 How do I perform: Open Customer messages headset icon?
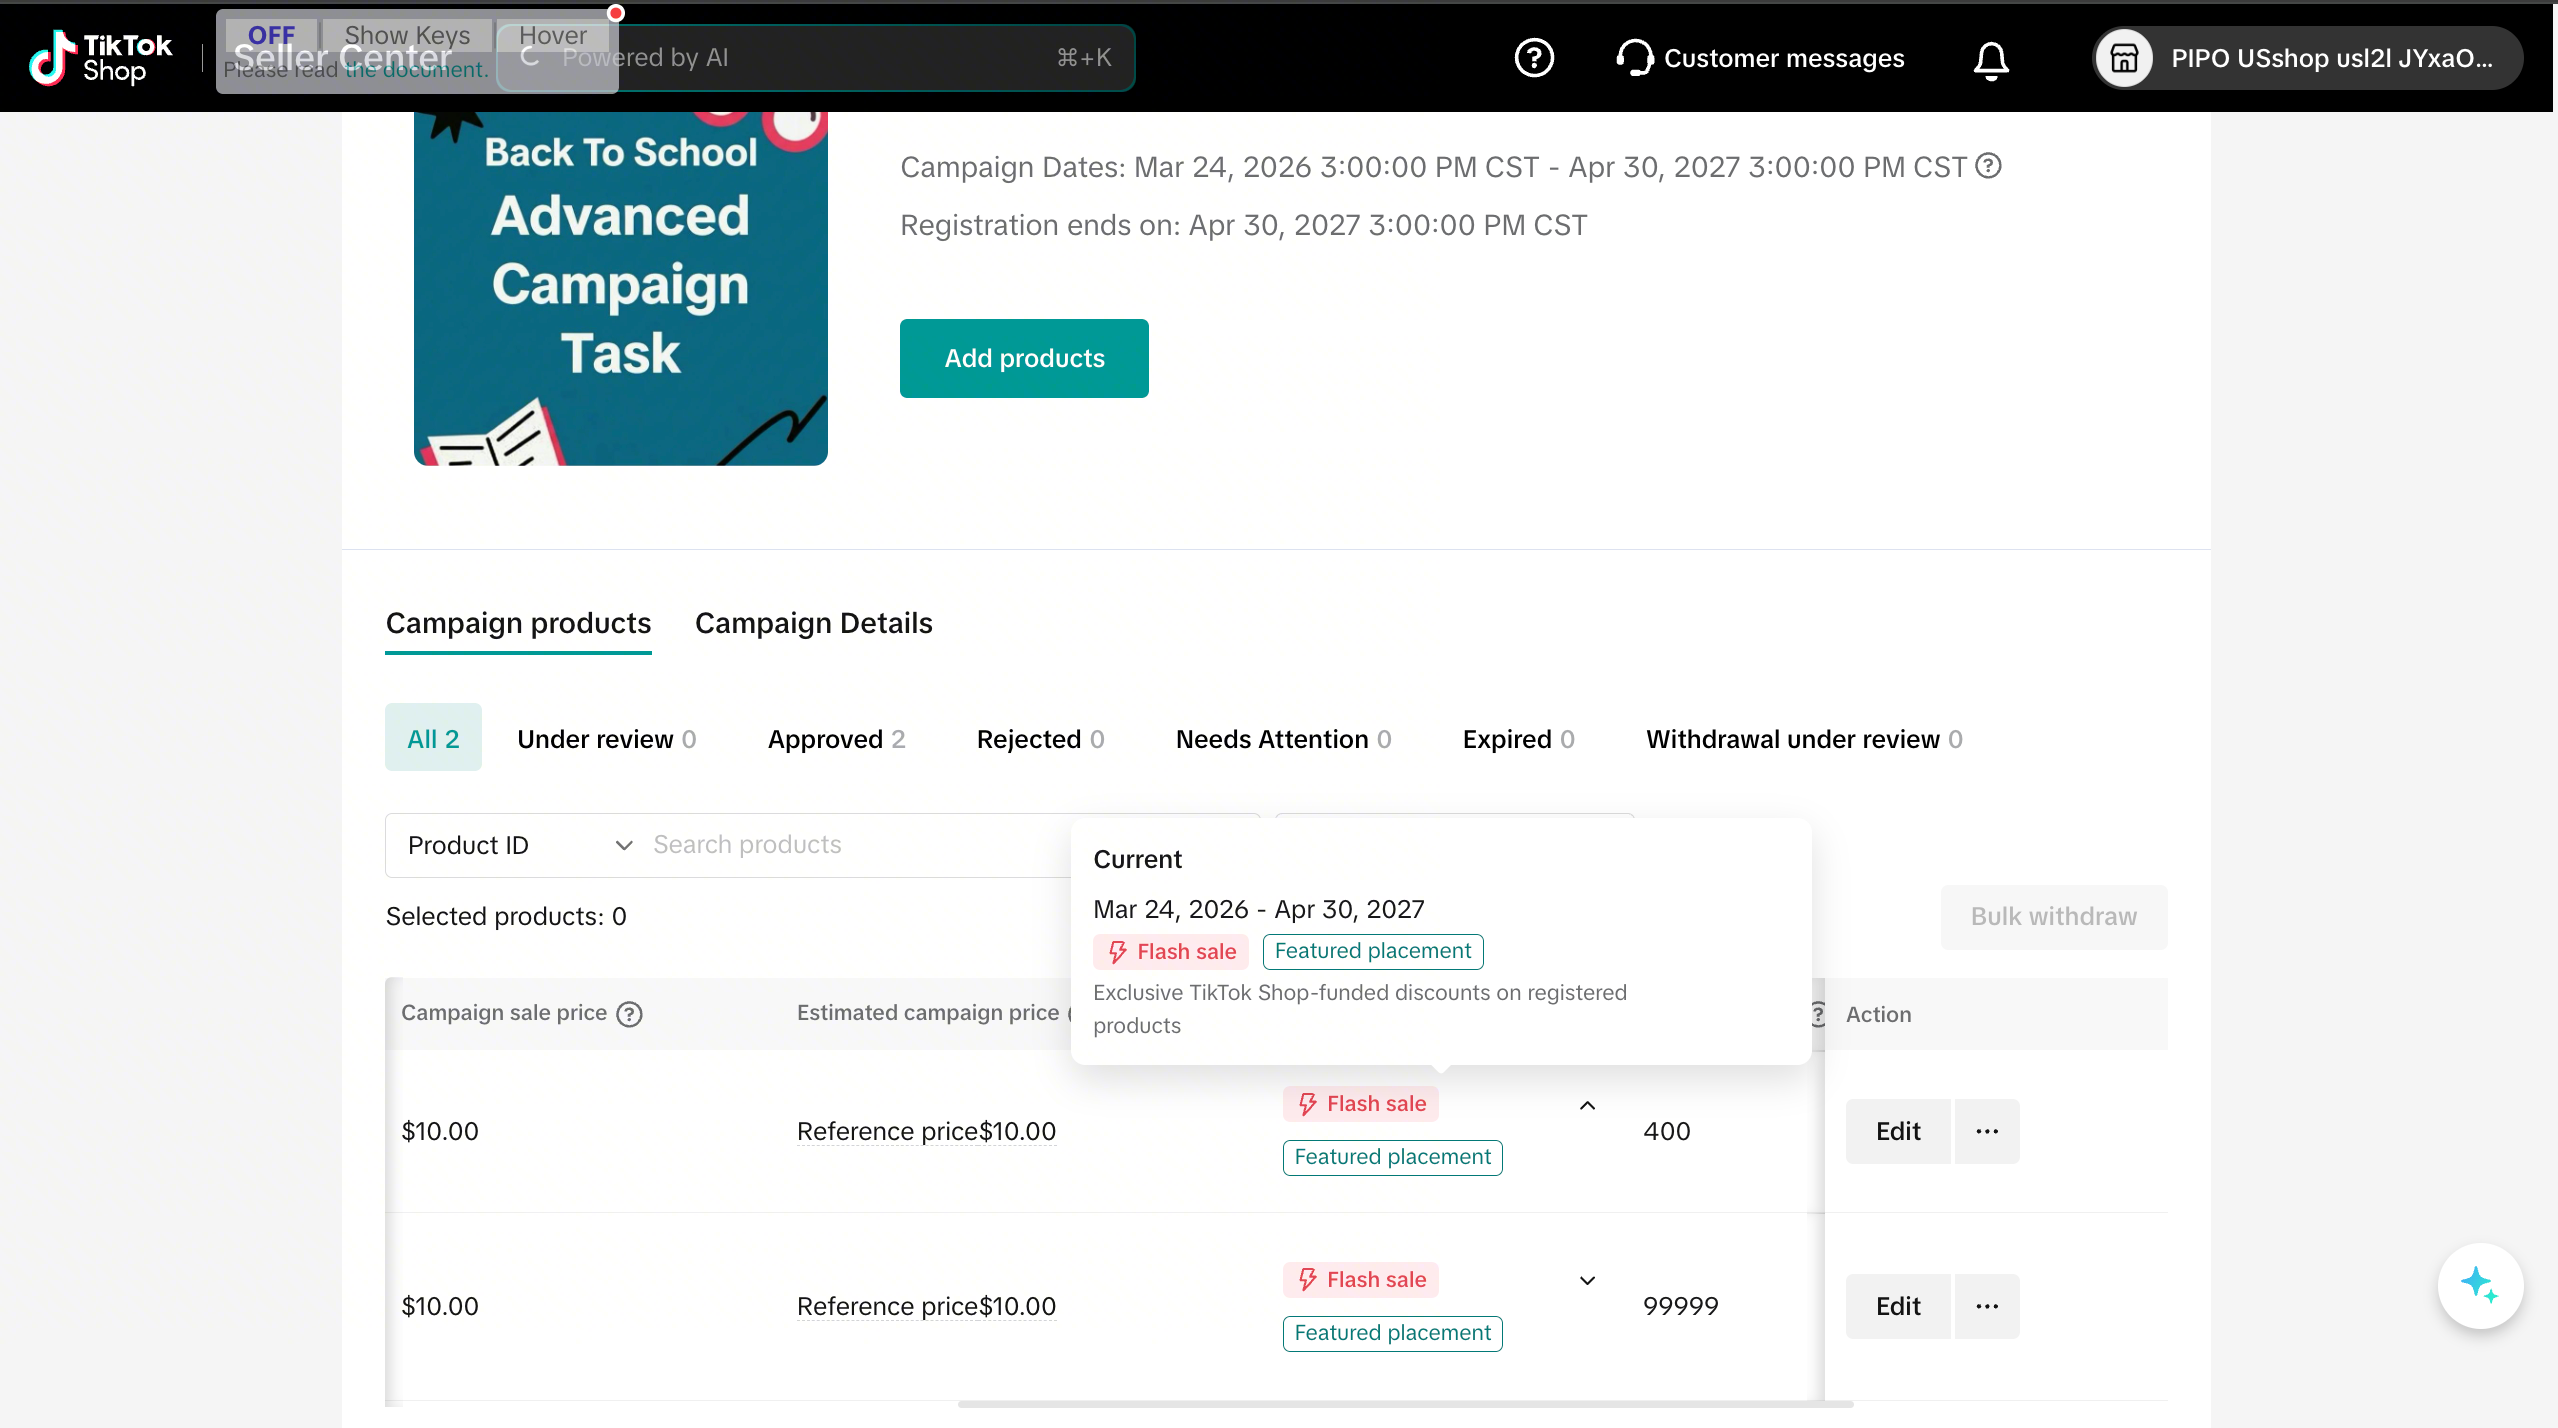pos(1634,58)
